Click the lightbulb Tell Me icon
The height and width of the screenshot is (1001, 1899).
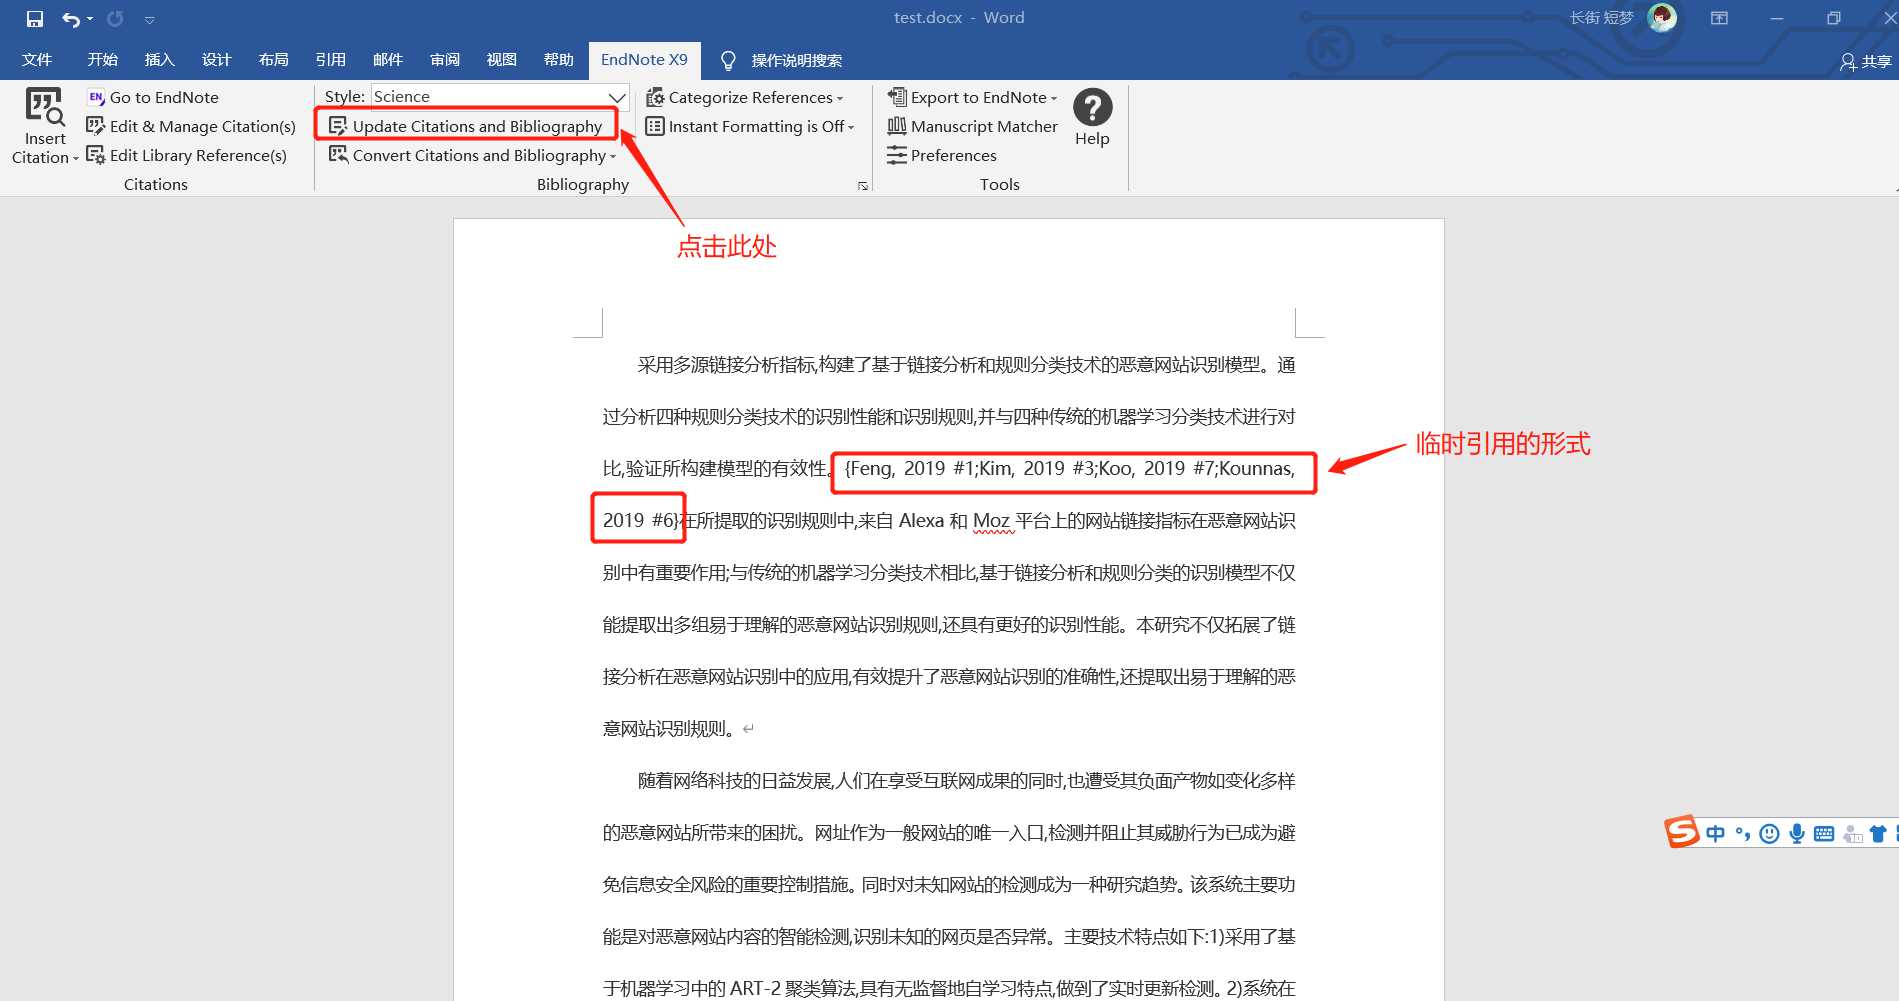point(728,60)
